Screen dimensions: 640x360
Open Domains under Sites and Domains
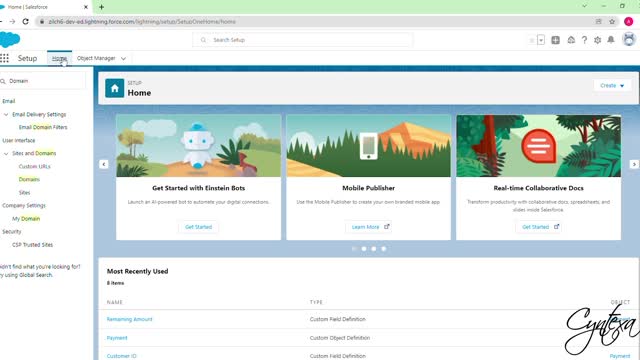point(29,180)
